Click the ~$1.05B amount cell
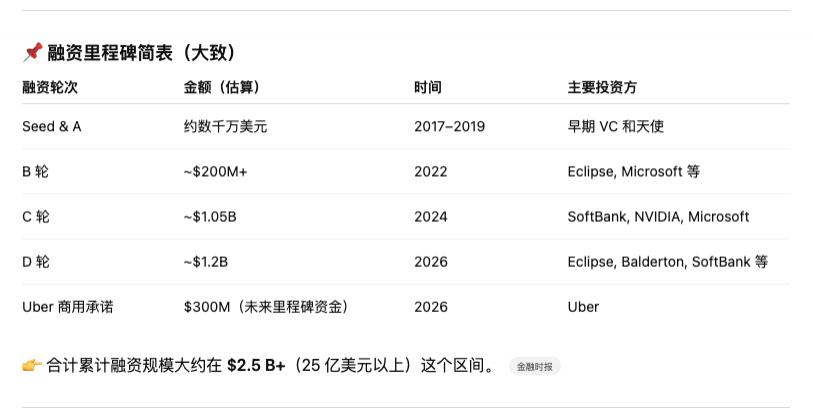813x418 pixels. click(210, 217)
